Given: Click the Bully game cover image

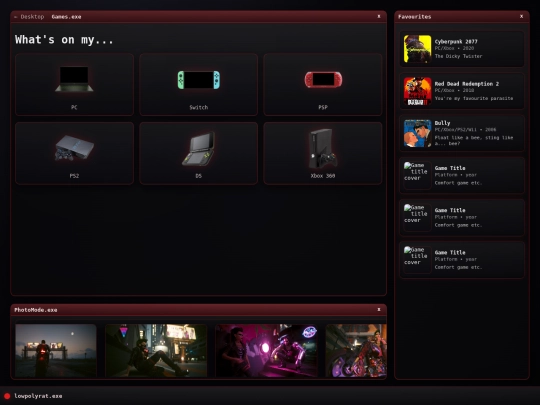Looking at the screenshot, I should coord(417,133).
